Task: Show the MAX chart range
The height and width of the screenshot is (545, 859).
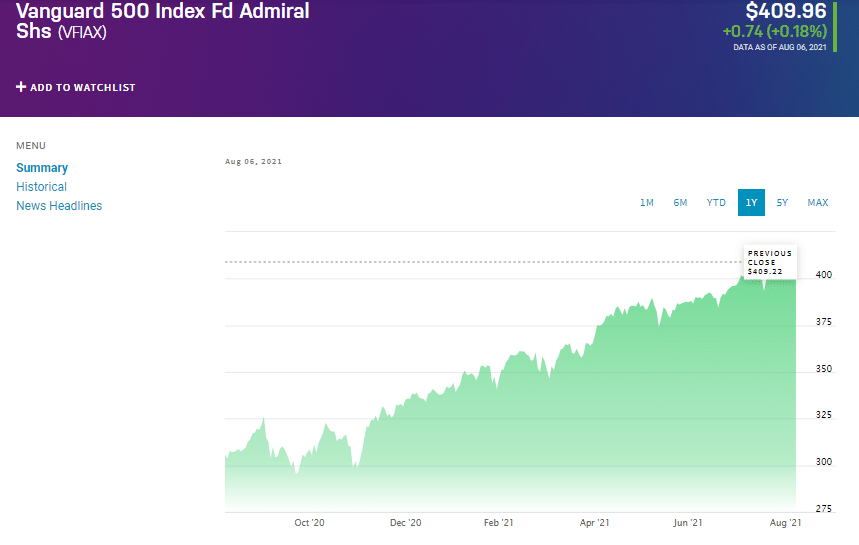Action: coord(818,203)
